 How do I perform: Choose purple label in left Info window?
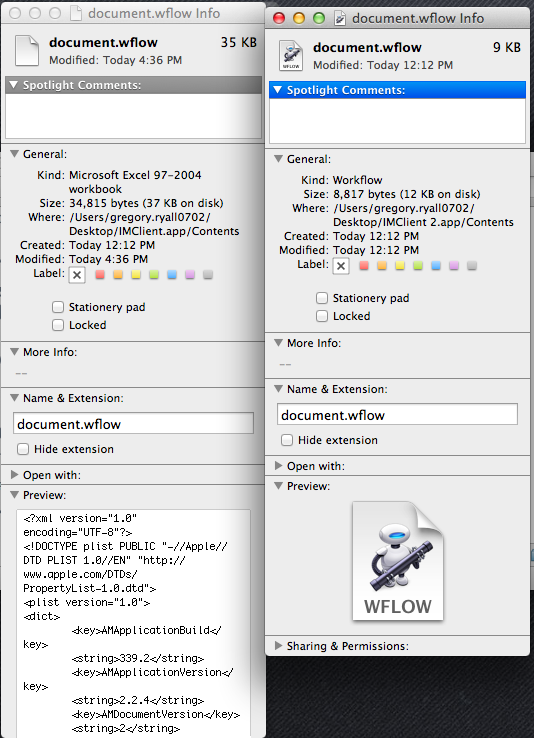[190, 274]
